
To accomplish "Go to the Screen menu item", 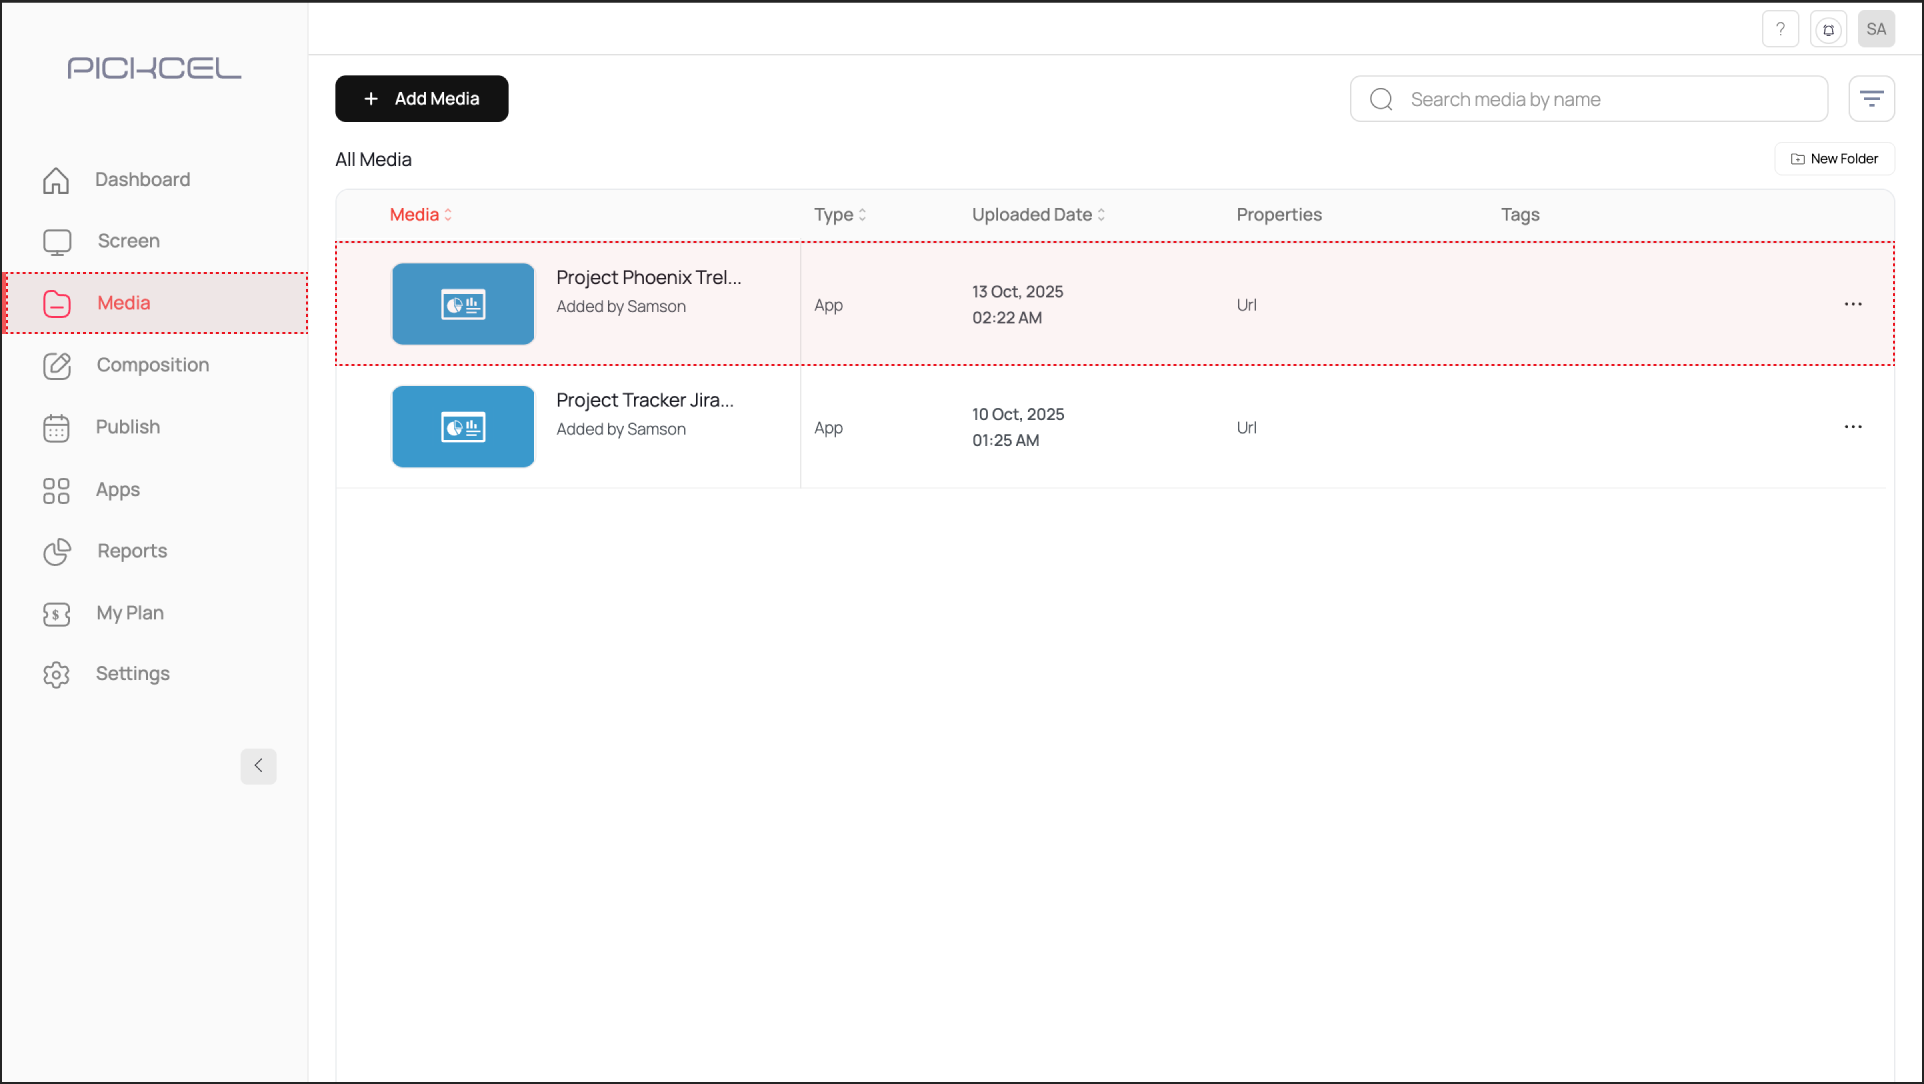I will [128, 241].
